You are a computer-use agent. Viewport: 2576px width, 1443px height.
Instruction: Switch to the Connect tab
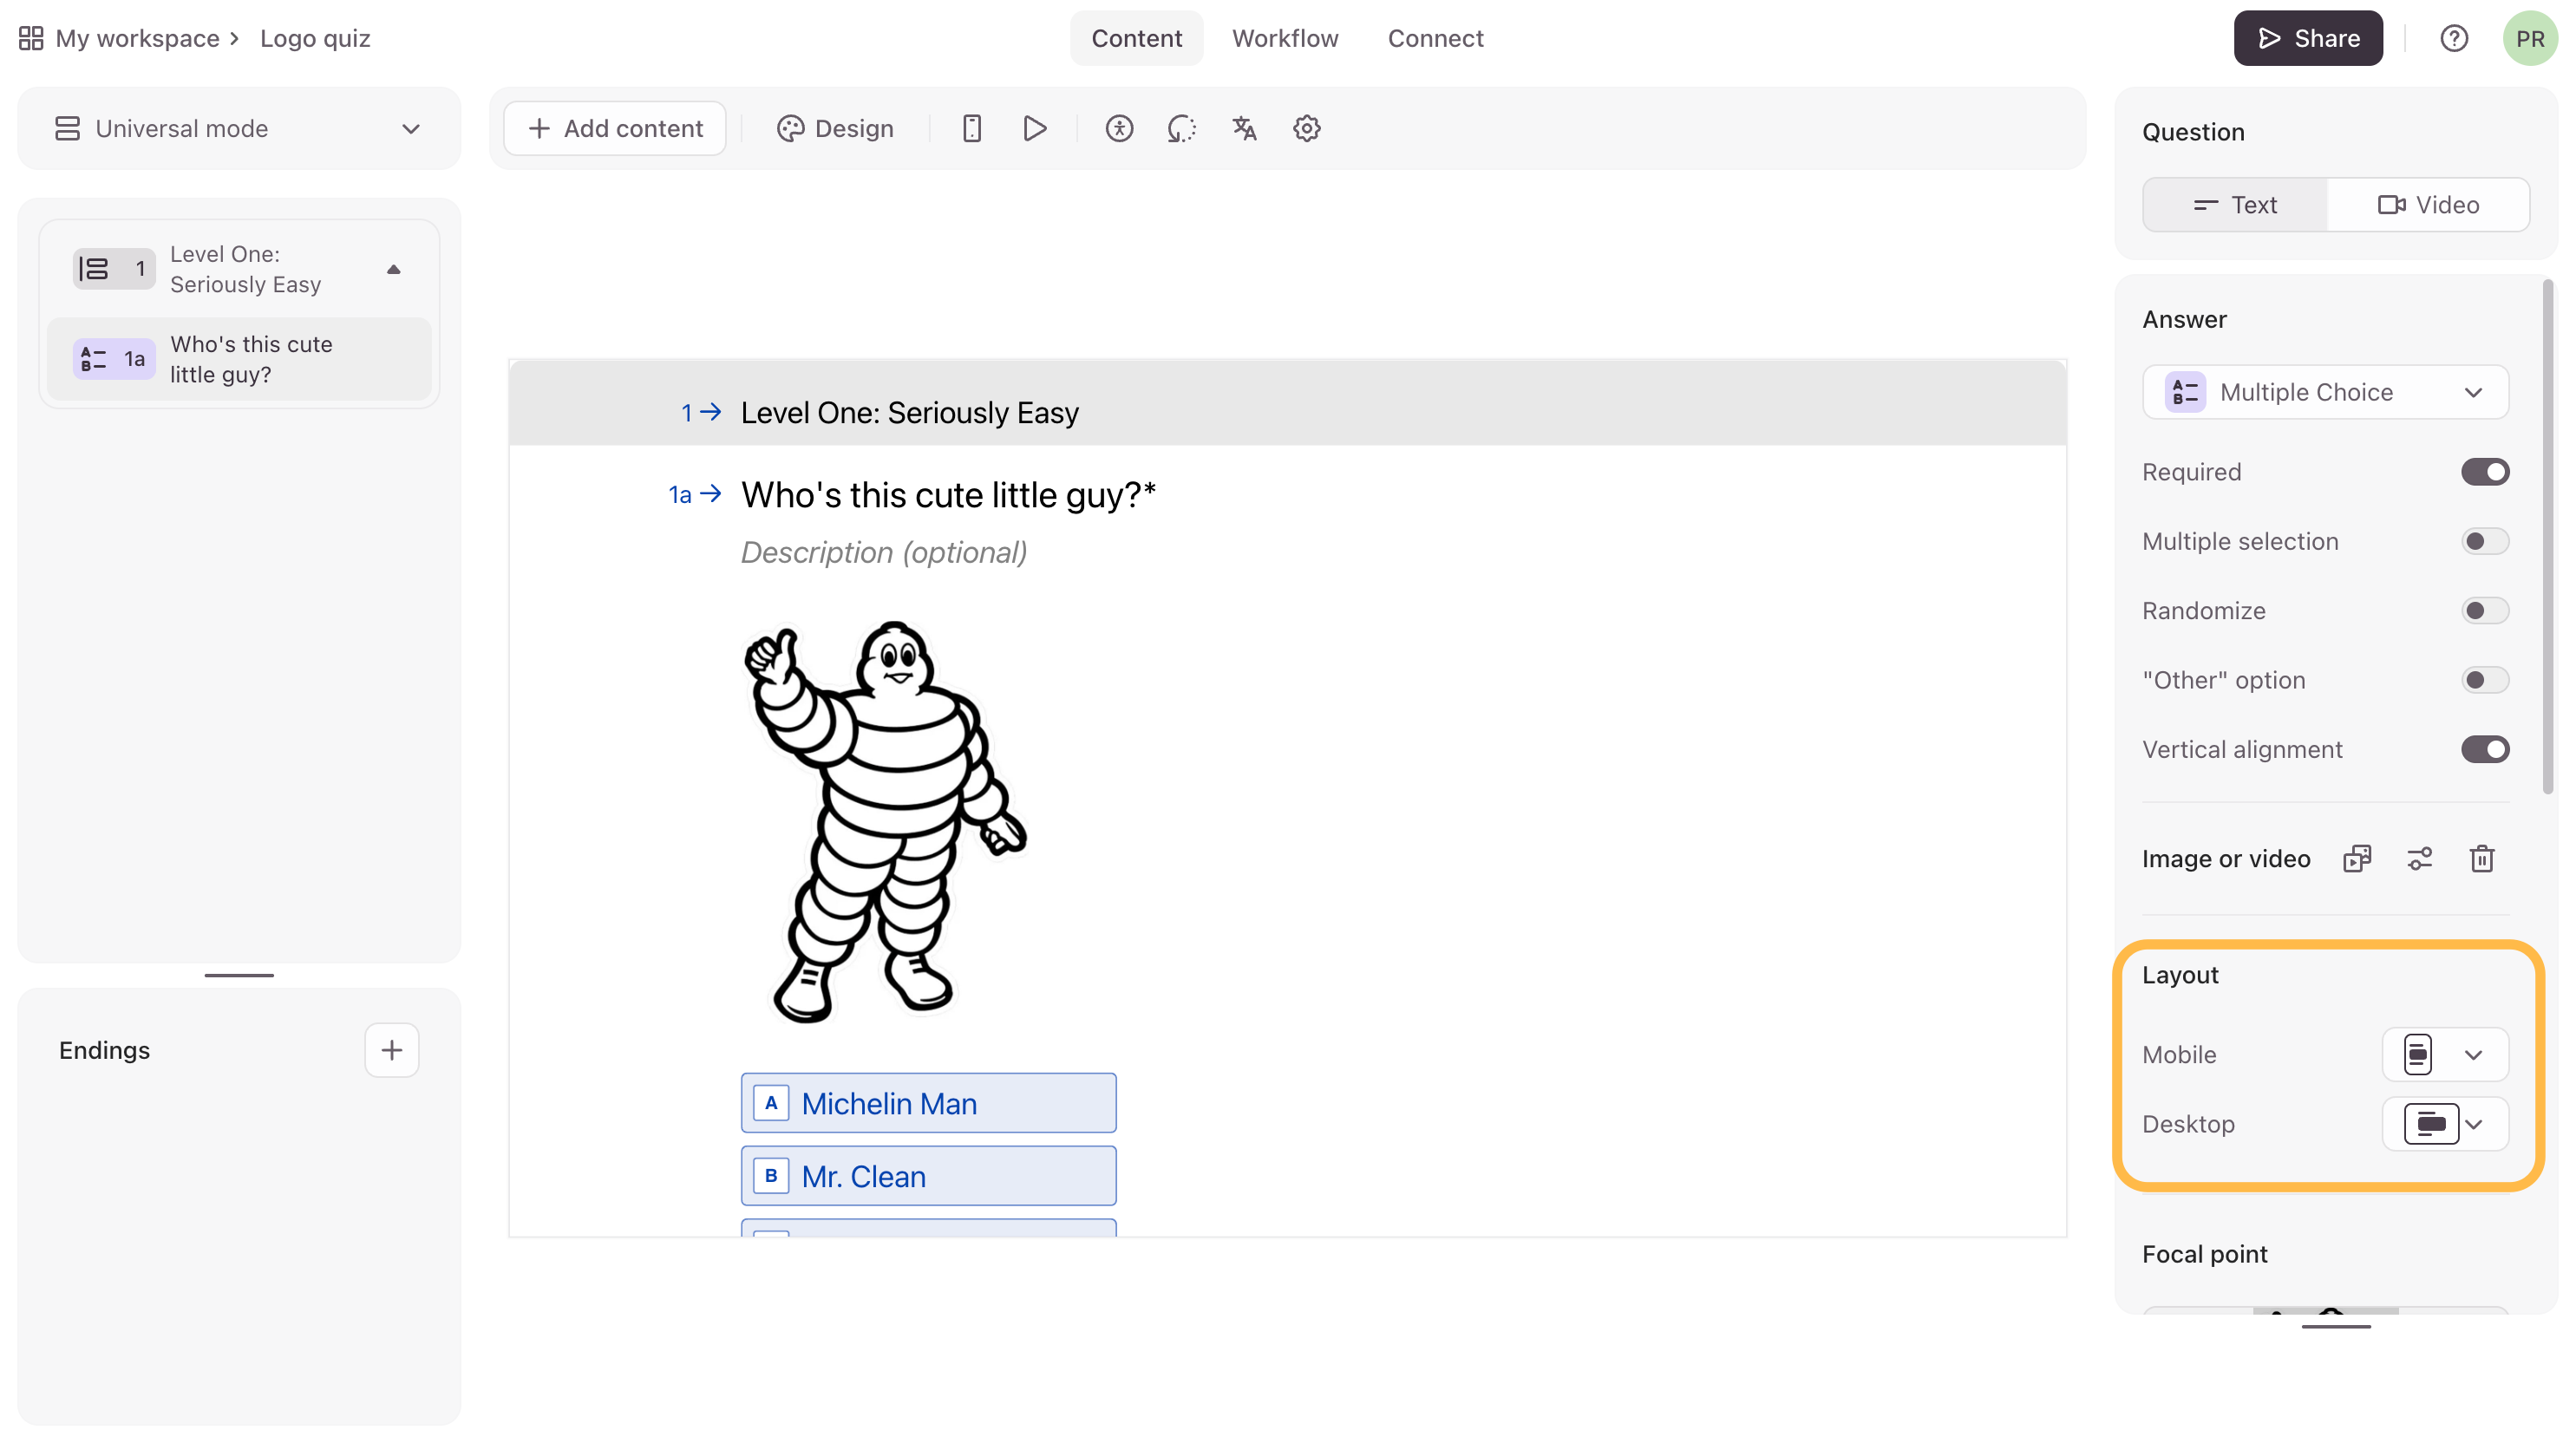pyautogui.click(x=1435, y=38)
